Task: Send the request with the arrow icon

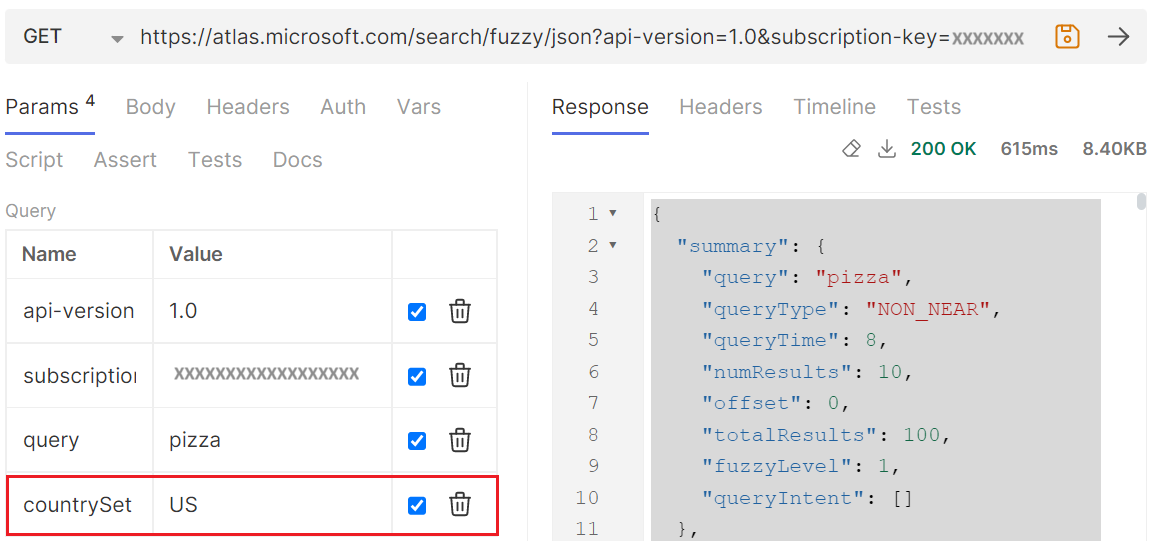Action: [1118, 36]
